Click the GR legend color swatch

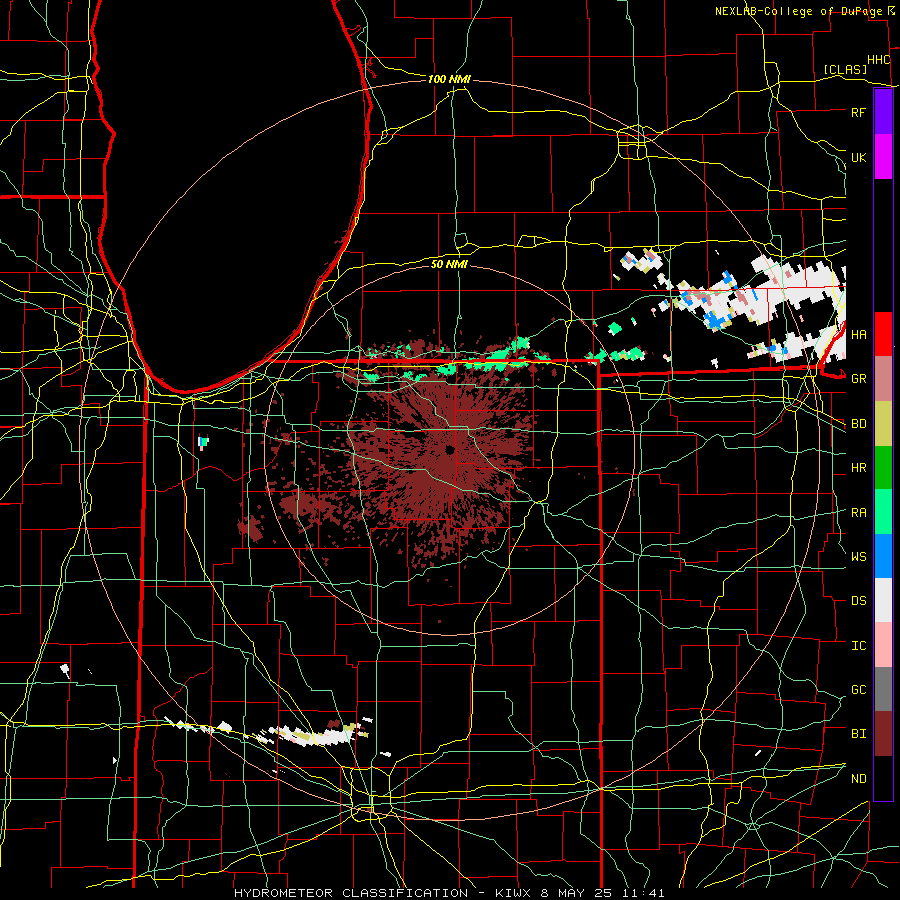tap(883, 379)
